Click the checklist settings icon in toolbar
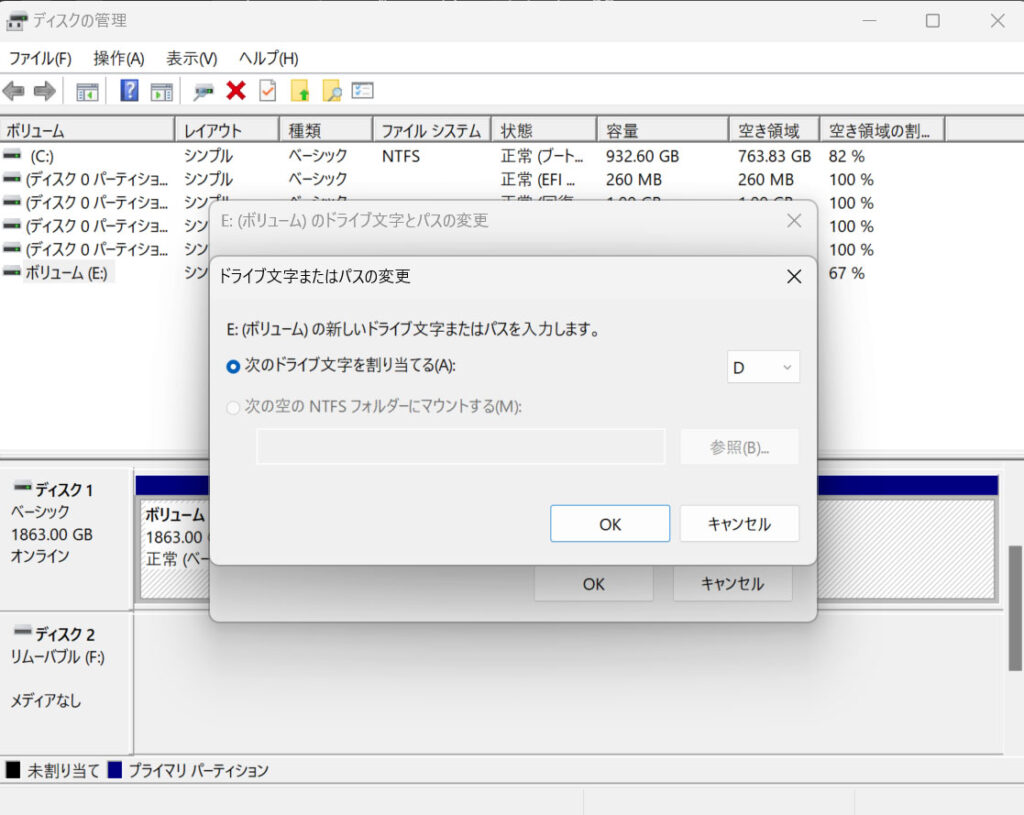The height and width of the screenshot is (815, 1024). [x=362, y=91]
